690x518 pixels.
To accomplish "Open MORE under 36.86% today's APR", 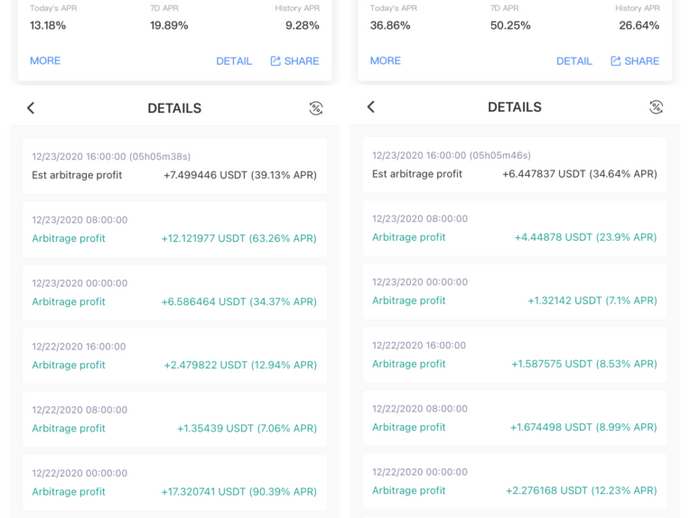I will click(x=385, y=61).
